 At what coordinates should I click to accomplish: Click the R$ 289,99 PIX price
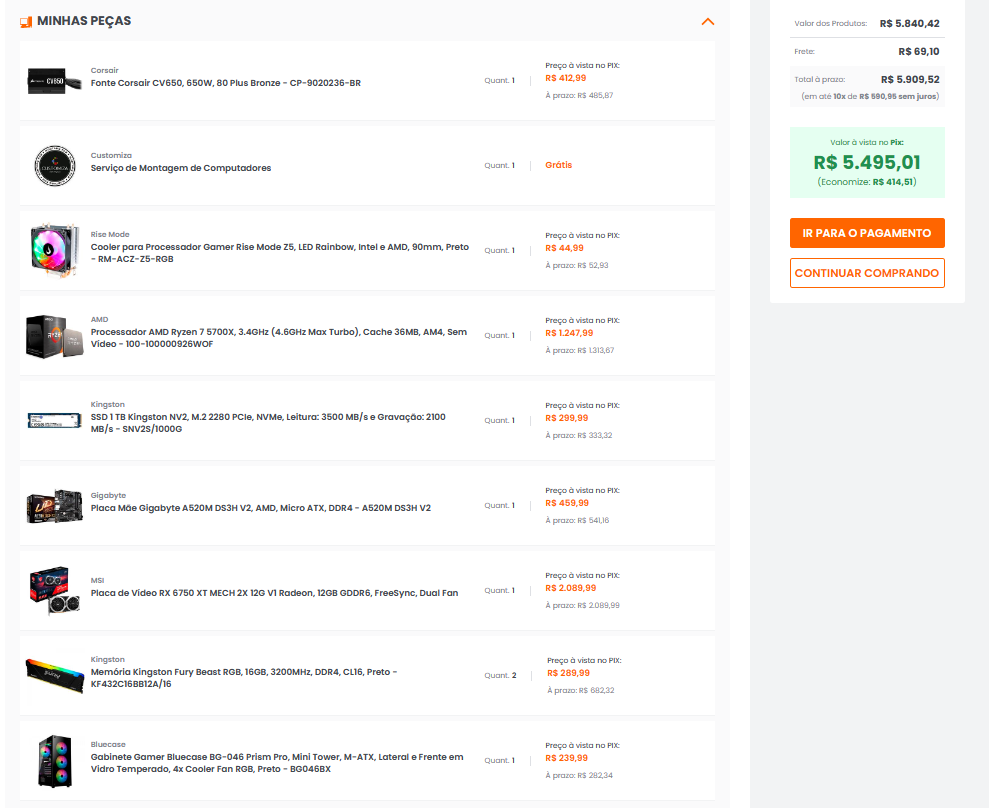[569, 674]
